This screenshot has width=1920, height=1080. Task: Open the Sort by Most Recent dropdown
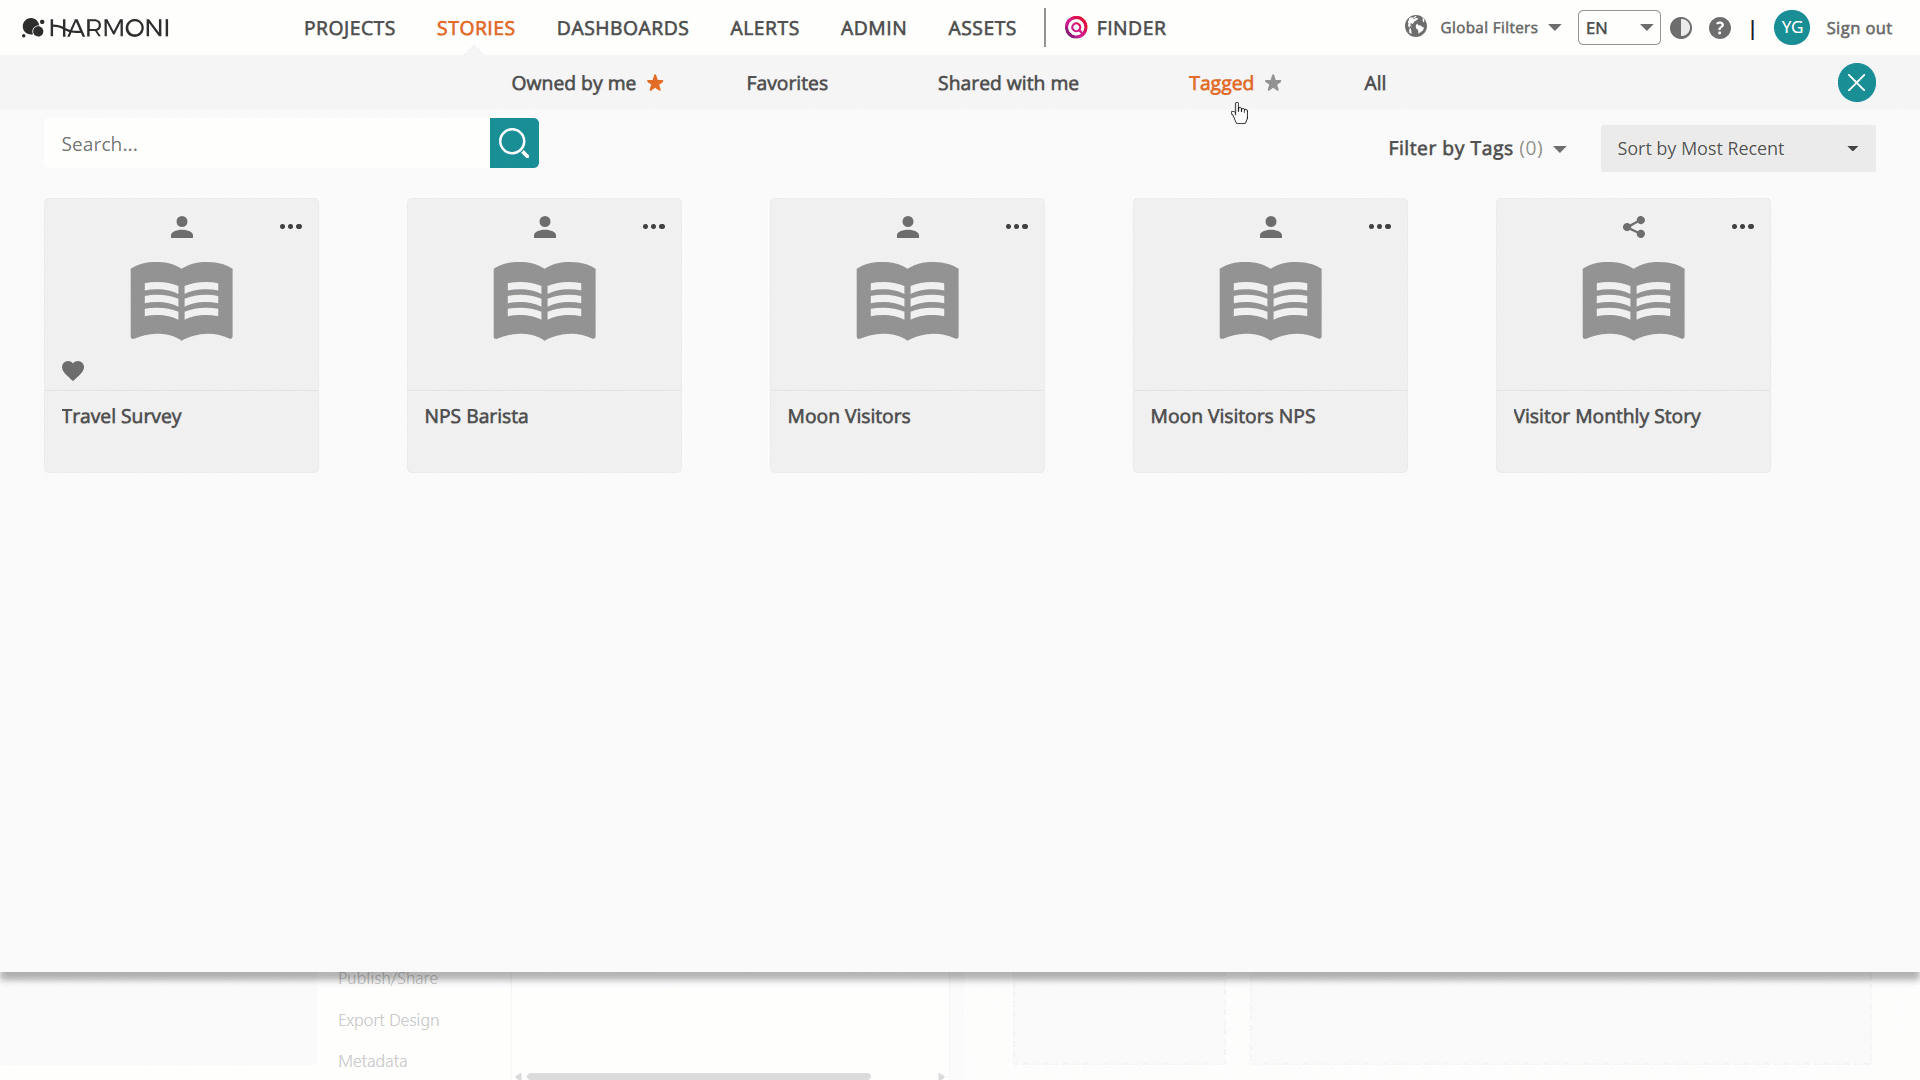point(1738,149)
